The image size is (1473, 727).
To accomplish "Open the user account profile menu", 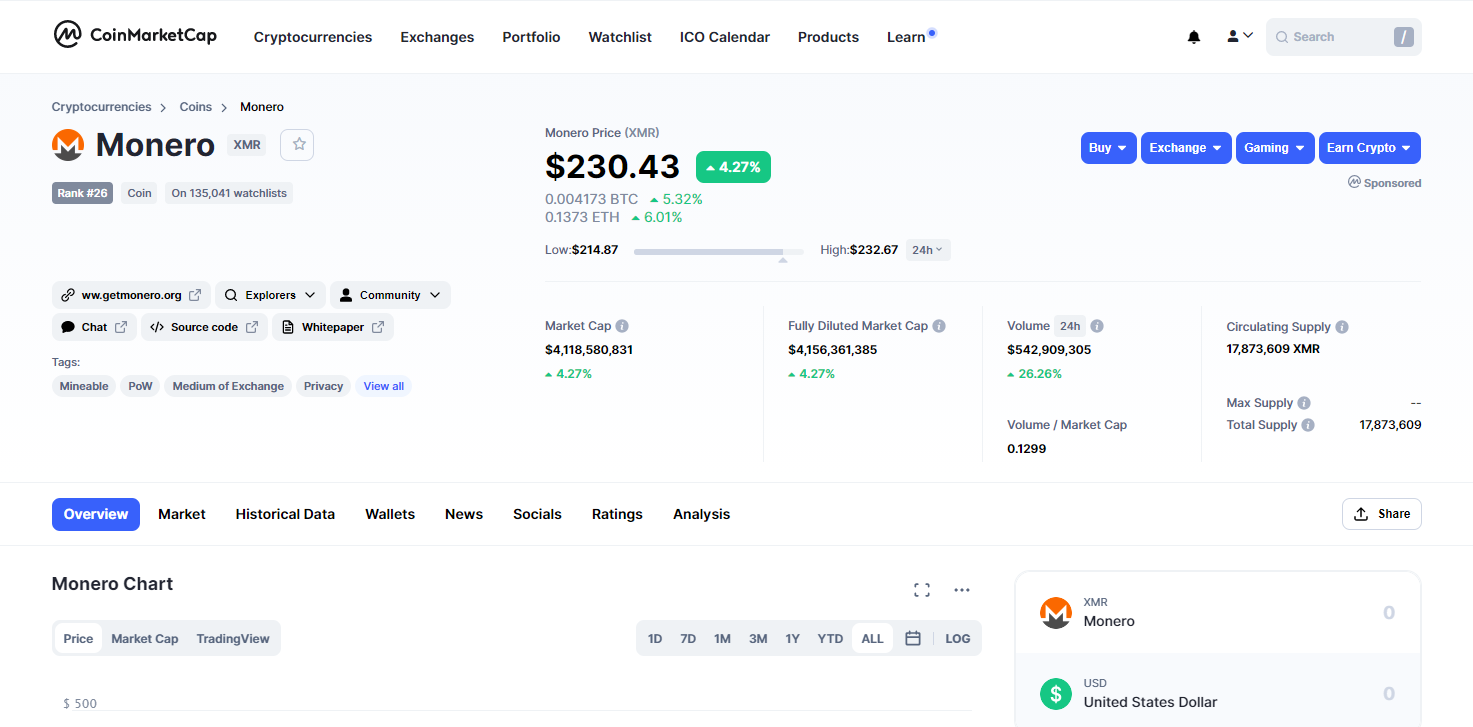I will (1240, 36).
